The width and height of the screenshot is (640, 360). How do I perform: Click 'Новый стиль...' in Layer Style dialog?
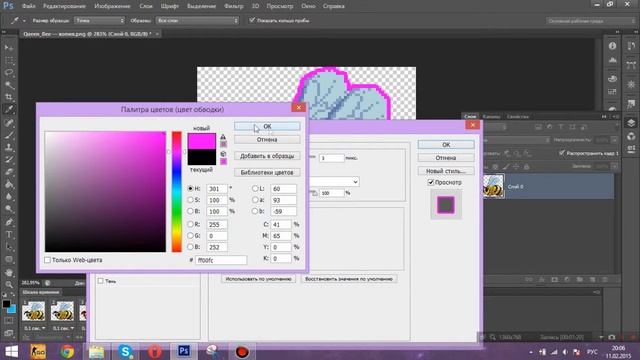pos(446,171)
